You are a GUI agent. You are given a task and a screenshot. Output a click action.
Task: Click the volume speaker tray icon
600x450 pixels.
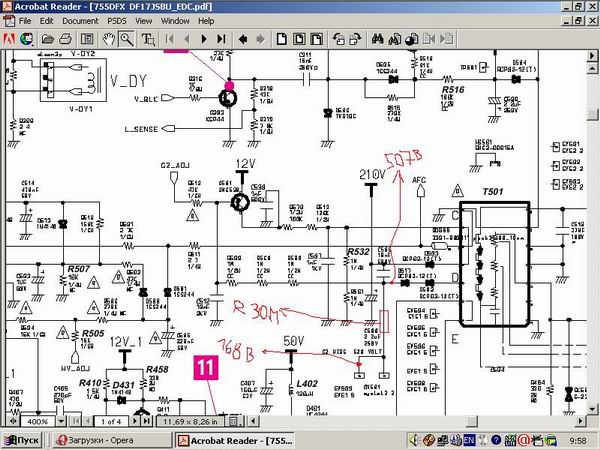pos(413,440)
